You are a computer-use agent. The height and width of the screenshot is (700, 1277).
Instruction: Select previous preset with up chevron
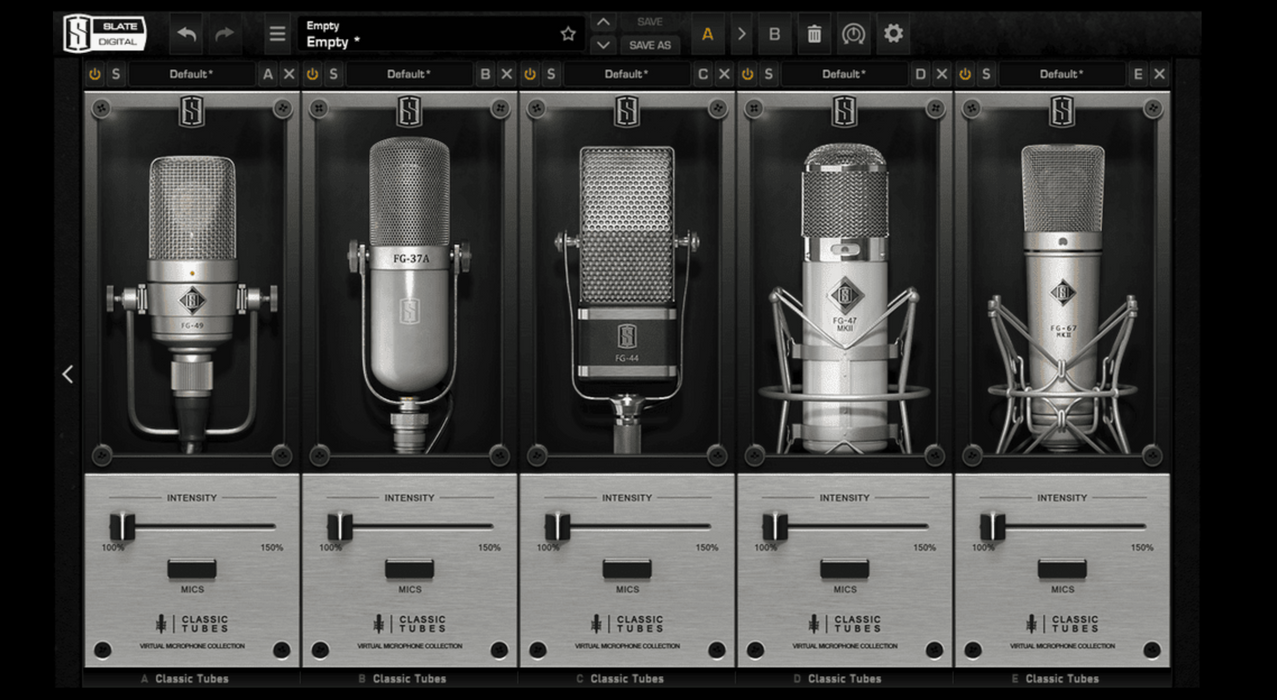point(603,22)
